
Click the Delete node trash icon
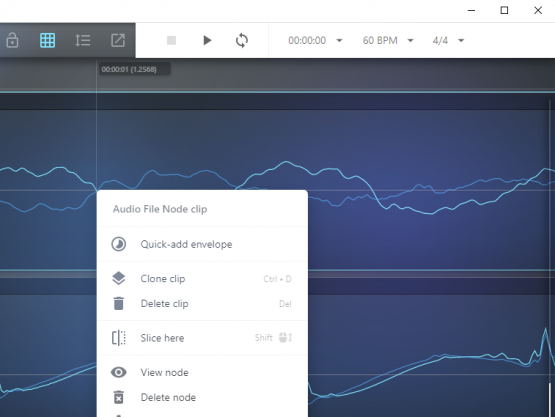[x=119, y=397]
